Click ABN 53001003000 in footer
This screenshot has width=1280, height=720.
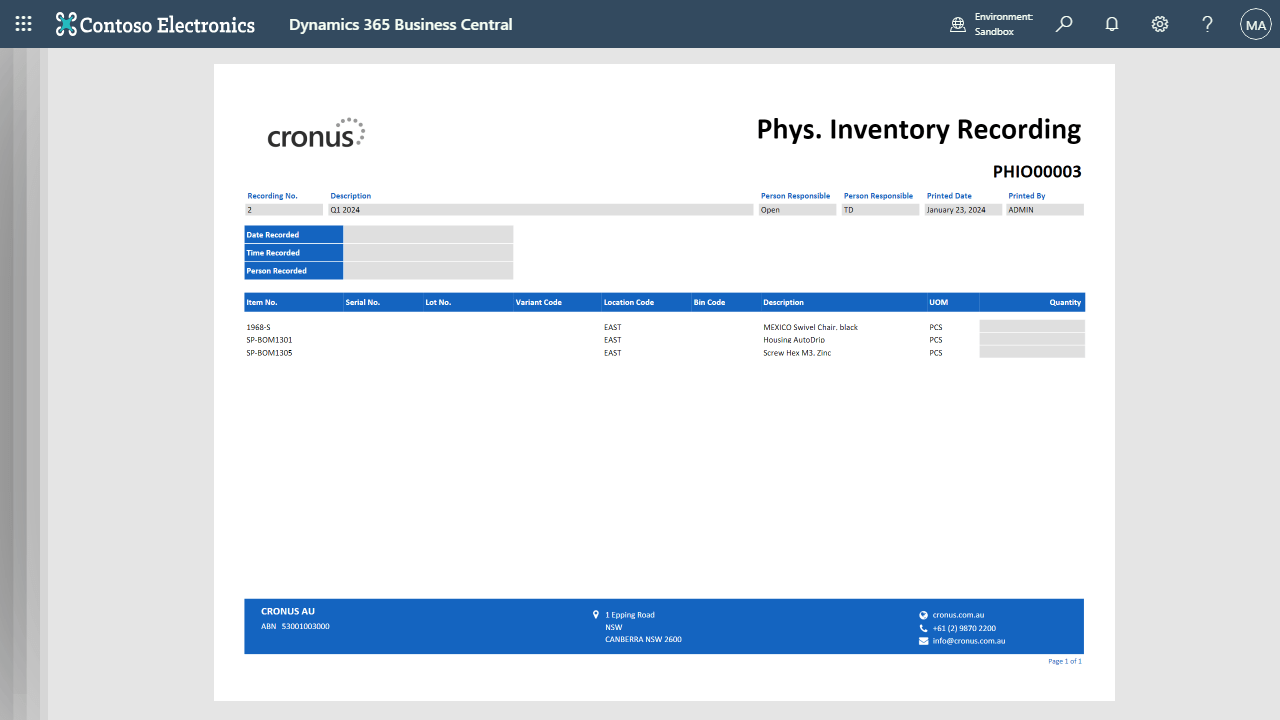coord(295,626)
